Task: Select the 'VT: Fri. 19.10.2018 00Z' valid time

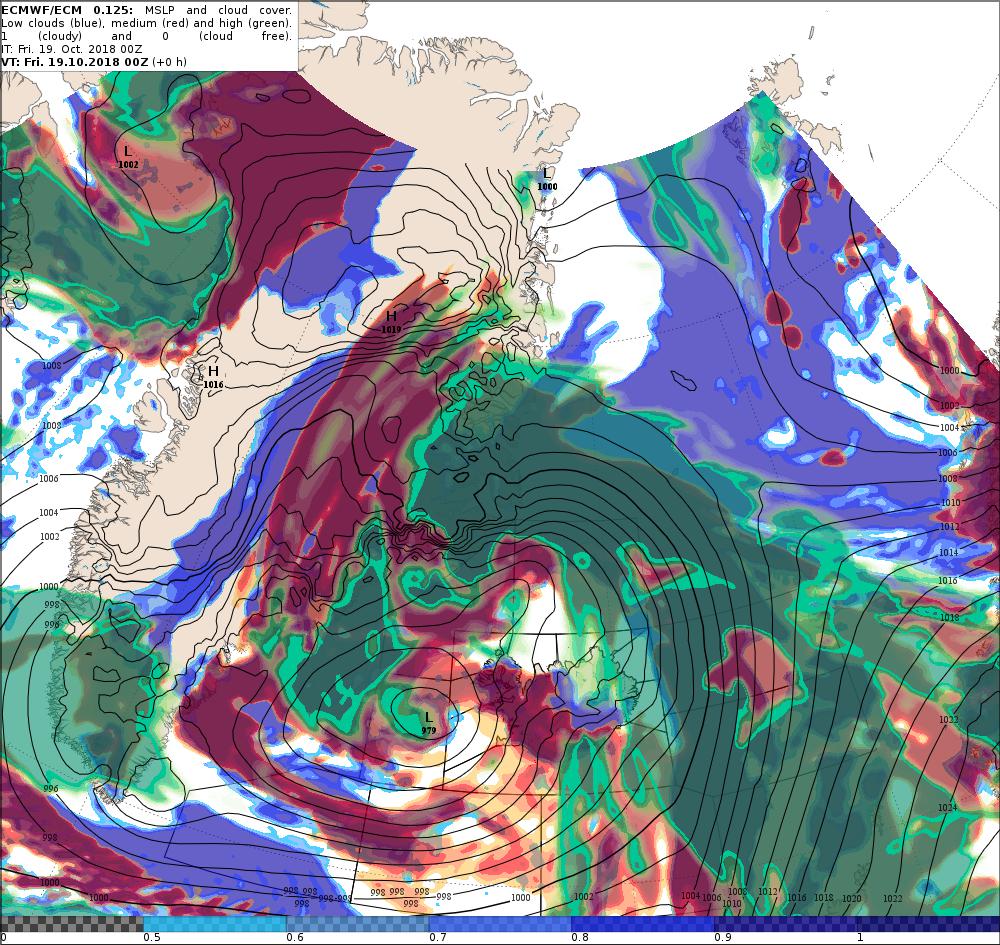Action: click(75, 62)
